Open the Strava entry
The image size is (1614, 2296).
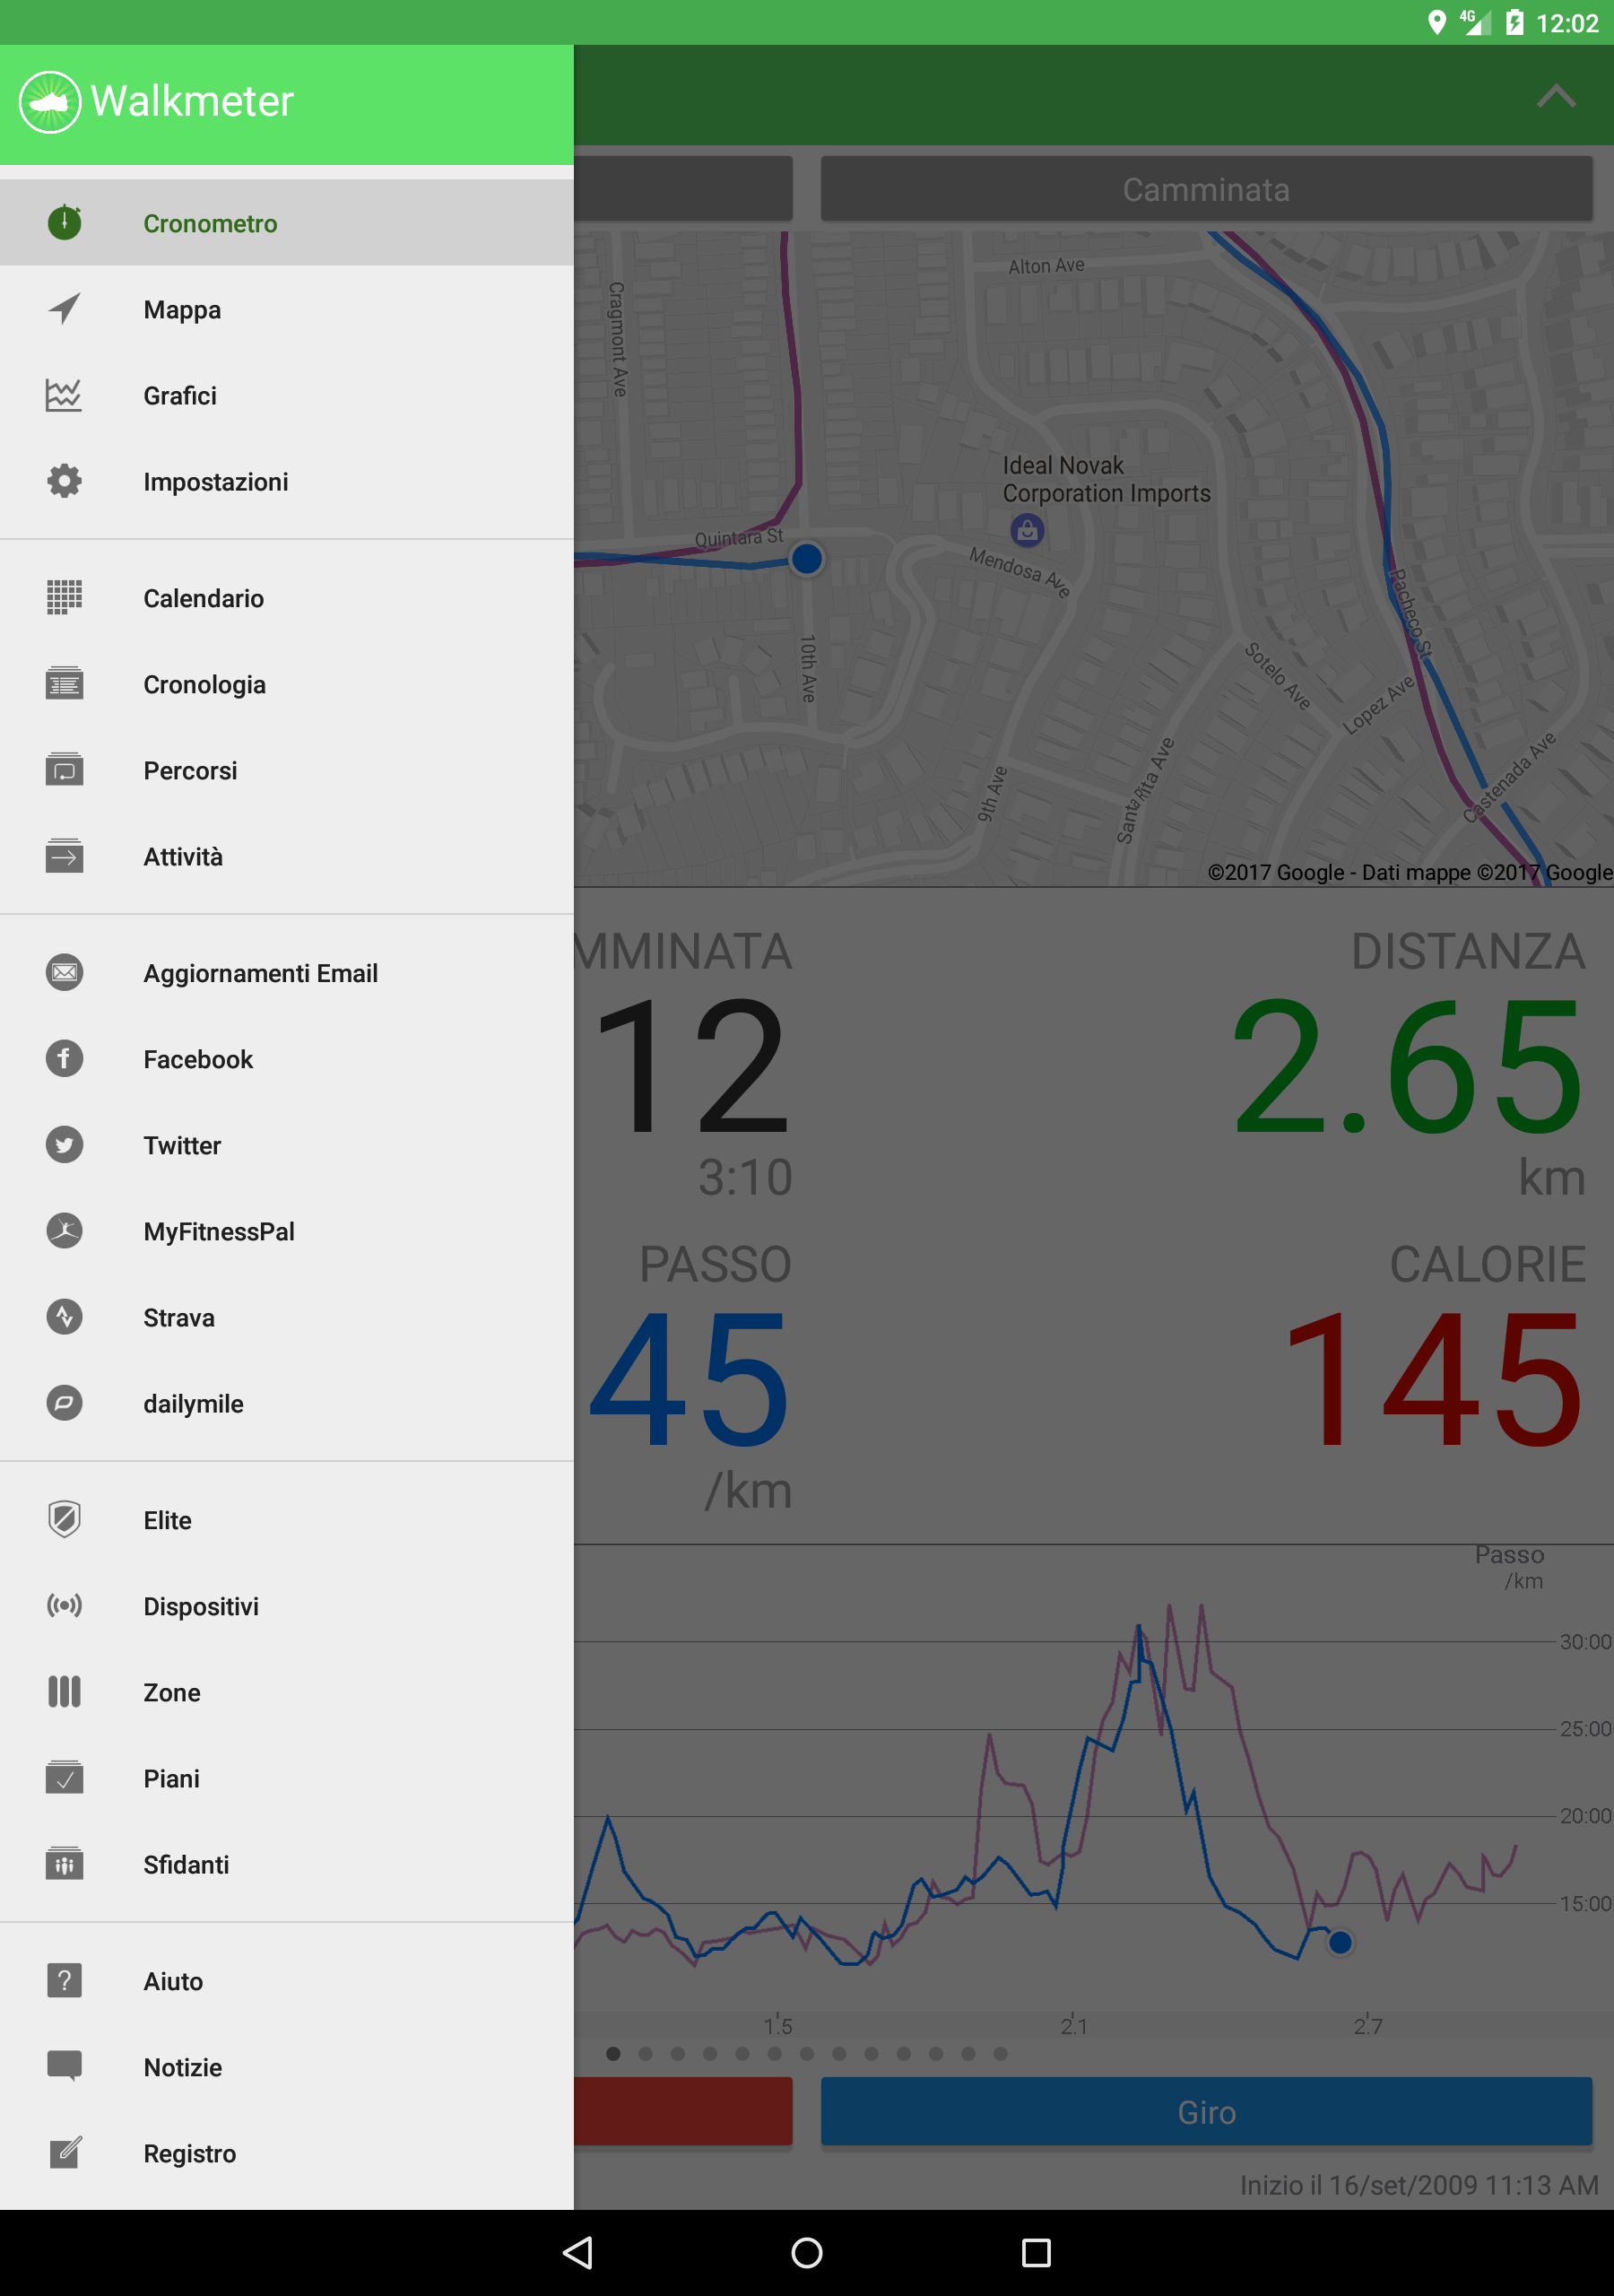[x=287, y=1316]
